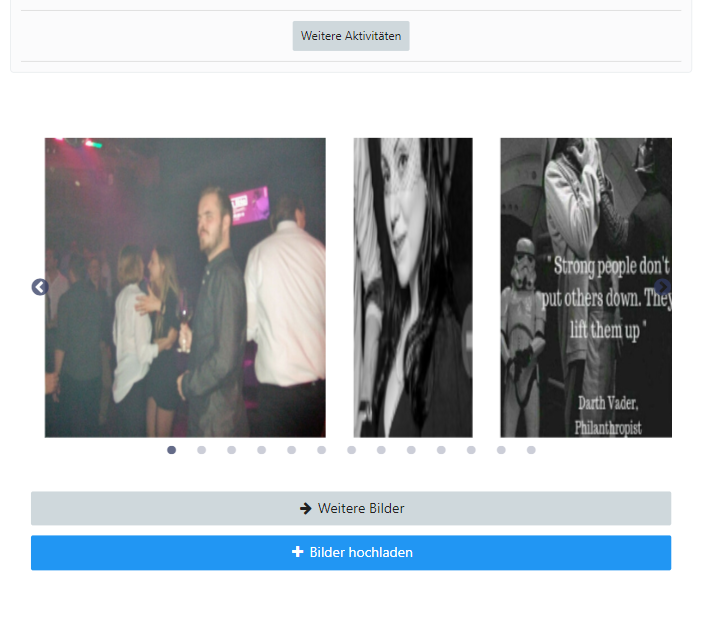Open Weitere Bilder gallery

pyautogui.click(x=351, y=508)
